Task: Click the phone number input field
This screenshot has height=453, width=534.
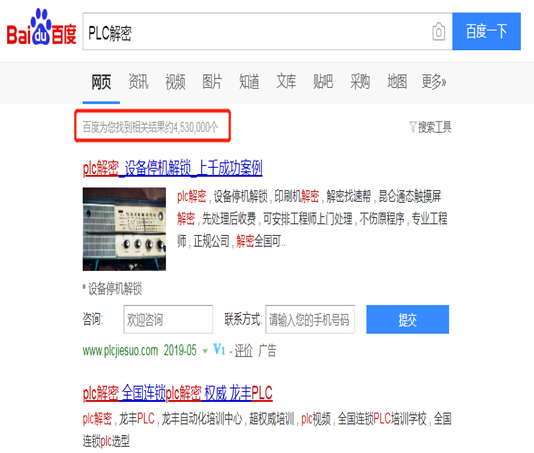Action: (x=310, y=319)
